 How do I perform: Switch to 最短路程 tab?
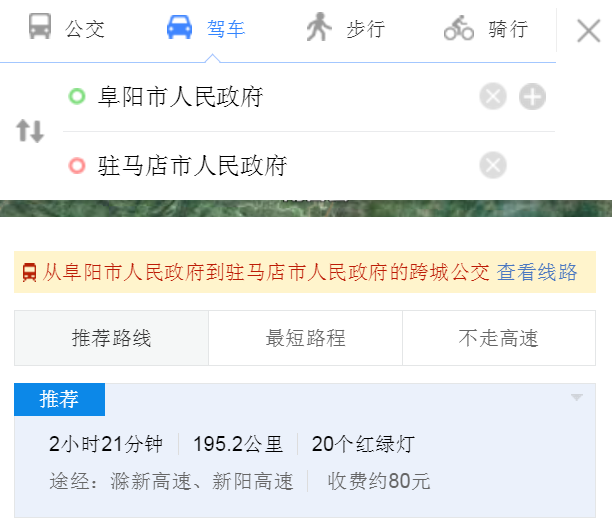point(305,338)
